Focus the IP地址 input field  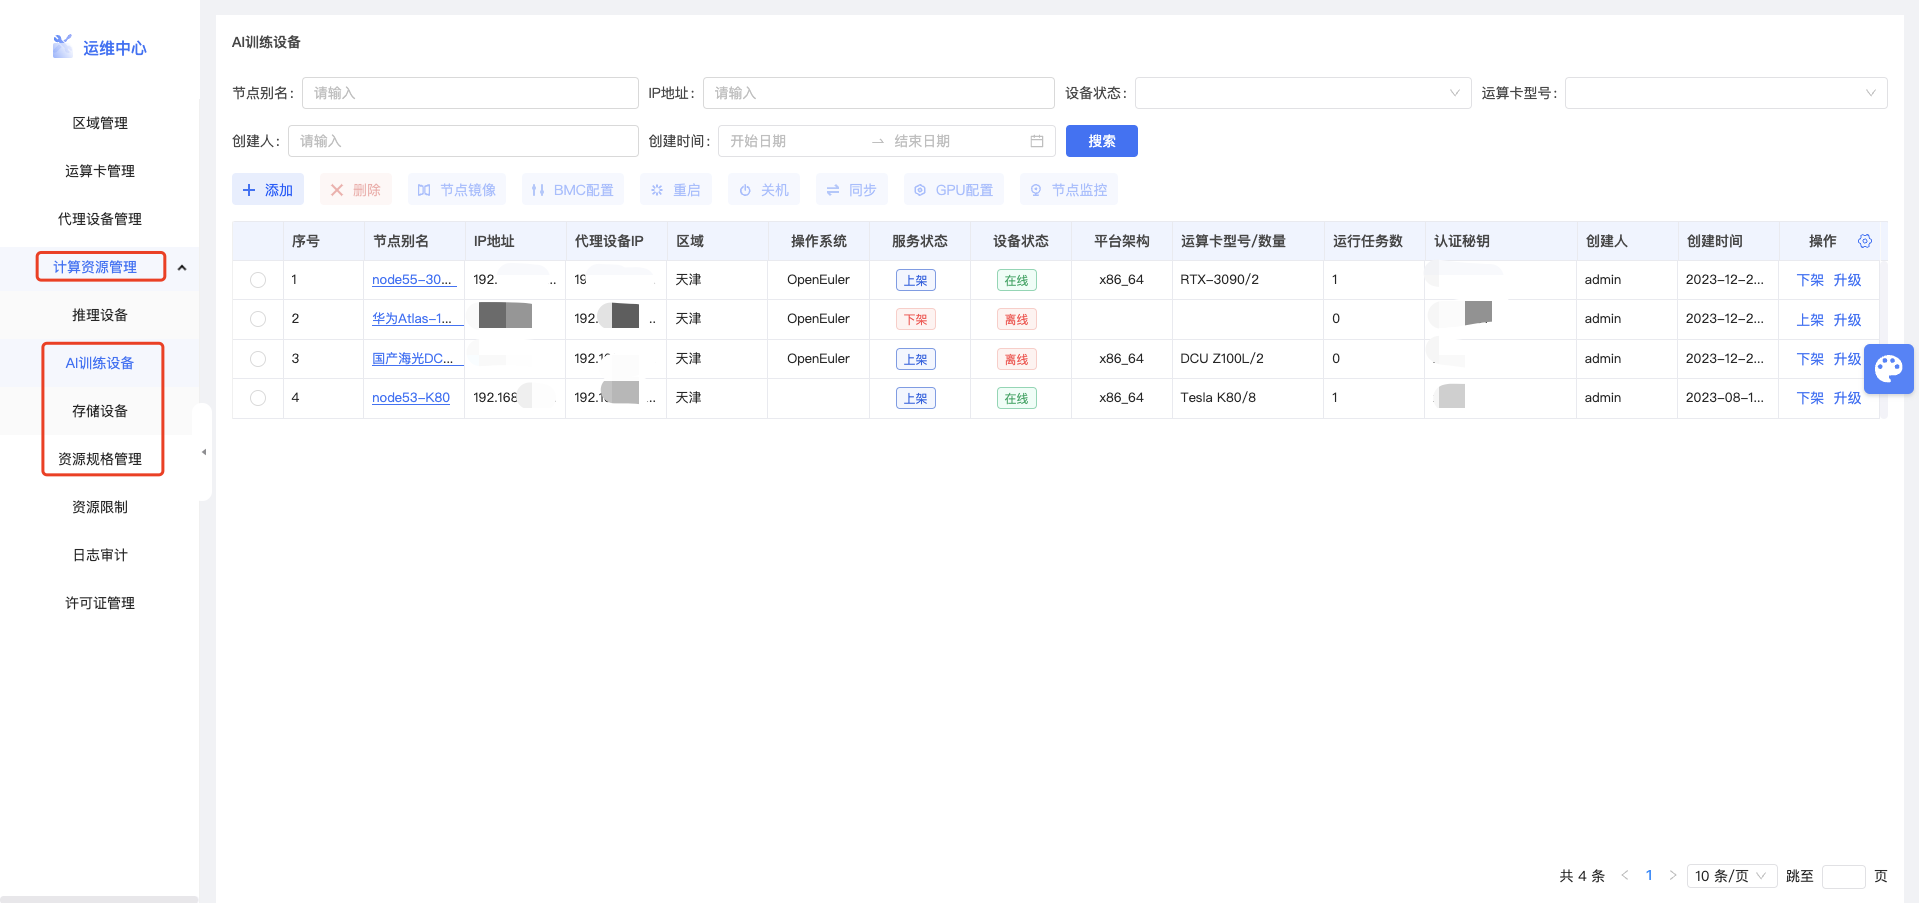(x=878, y=93)
